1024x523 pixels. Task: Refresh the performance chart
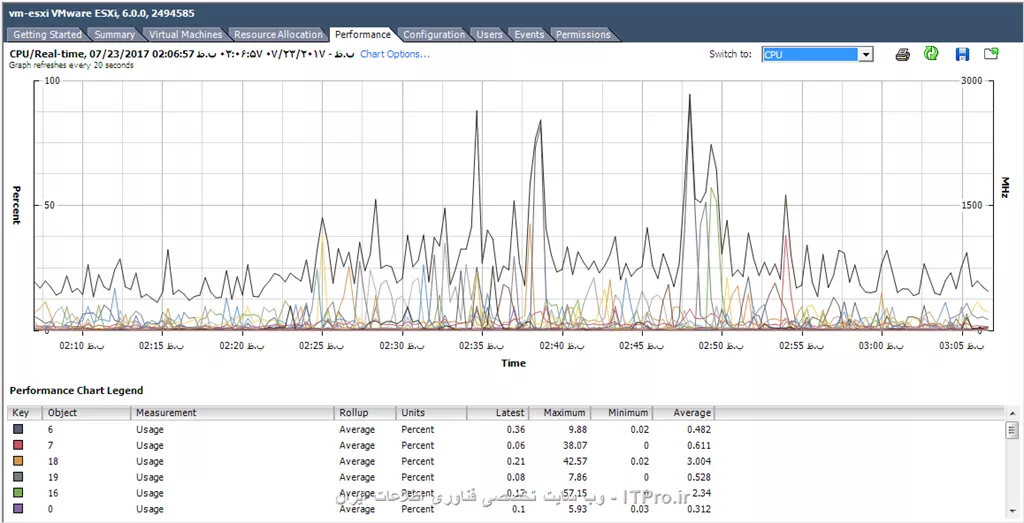click(931, 54)
